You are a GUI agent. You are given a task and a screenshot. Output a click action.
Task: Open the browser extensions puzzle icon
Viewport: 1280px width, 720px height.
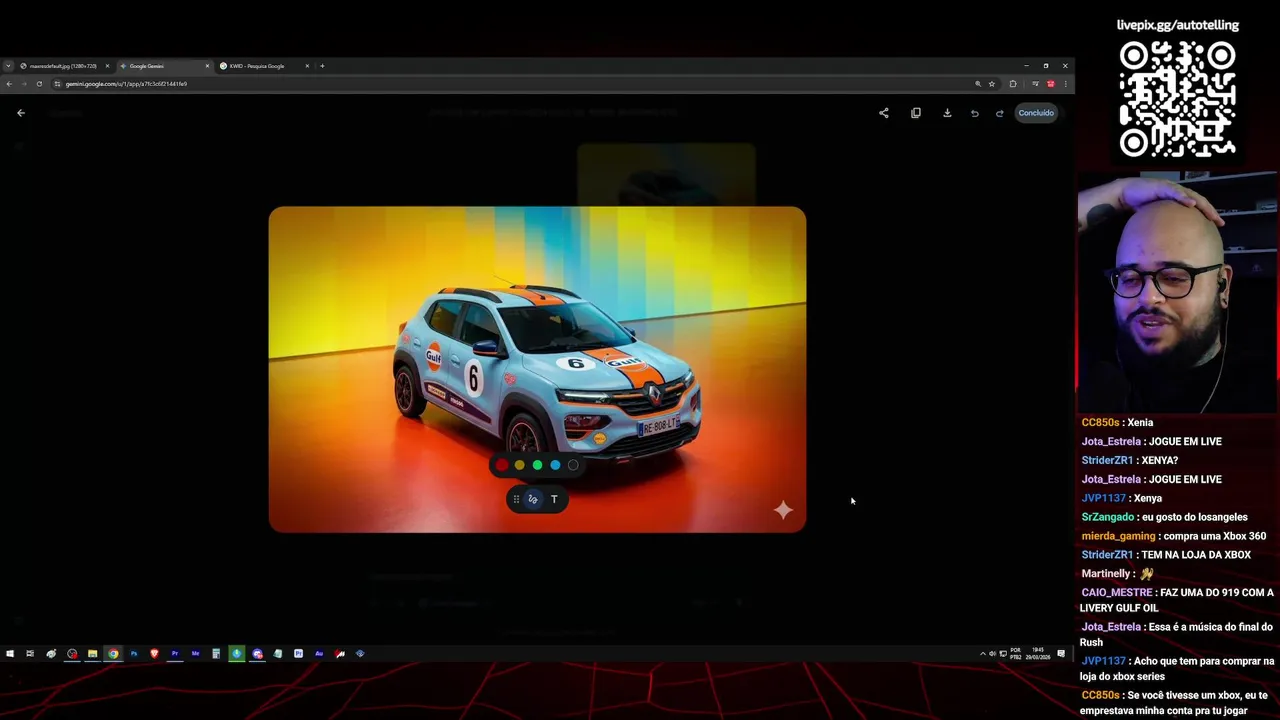(x=1013, y=84)
